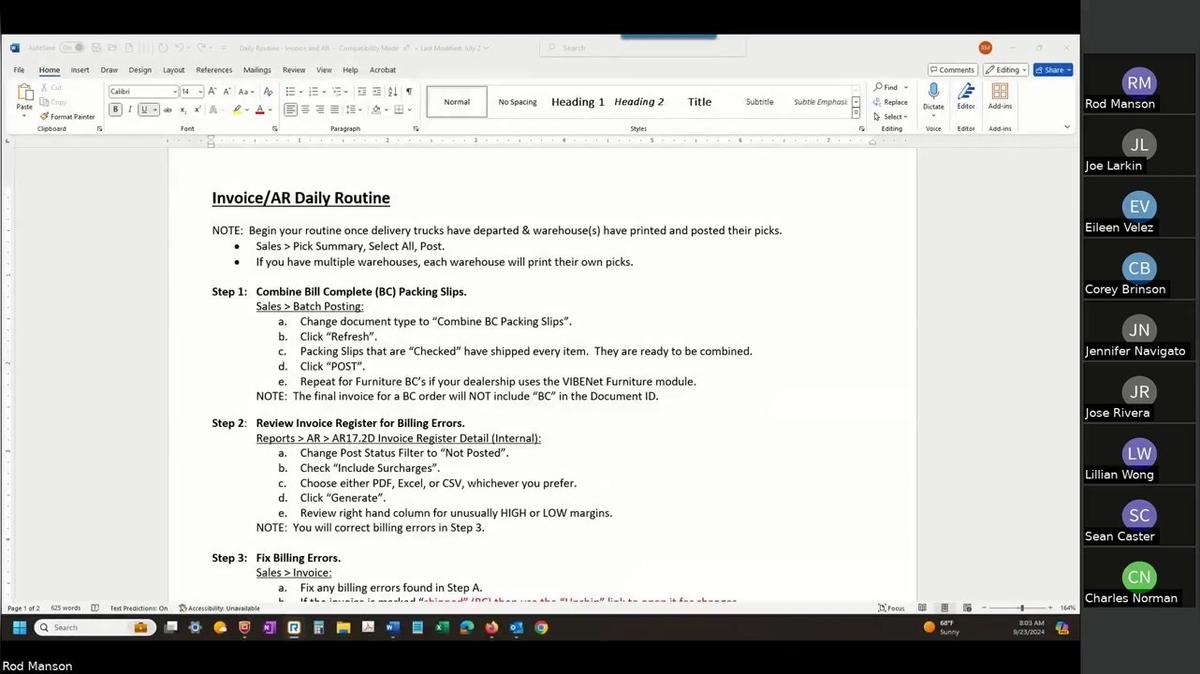Click the Share button
Viewport: 1200px width, 674px height.
click(1052, 69)
